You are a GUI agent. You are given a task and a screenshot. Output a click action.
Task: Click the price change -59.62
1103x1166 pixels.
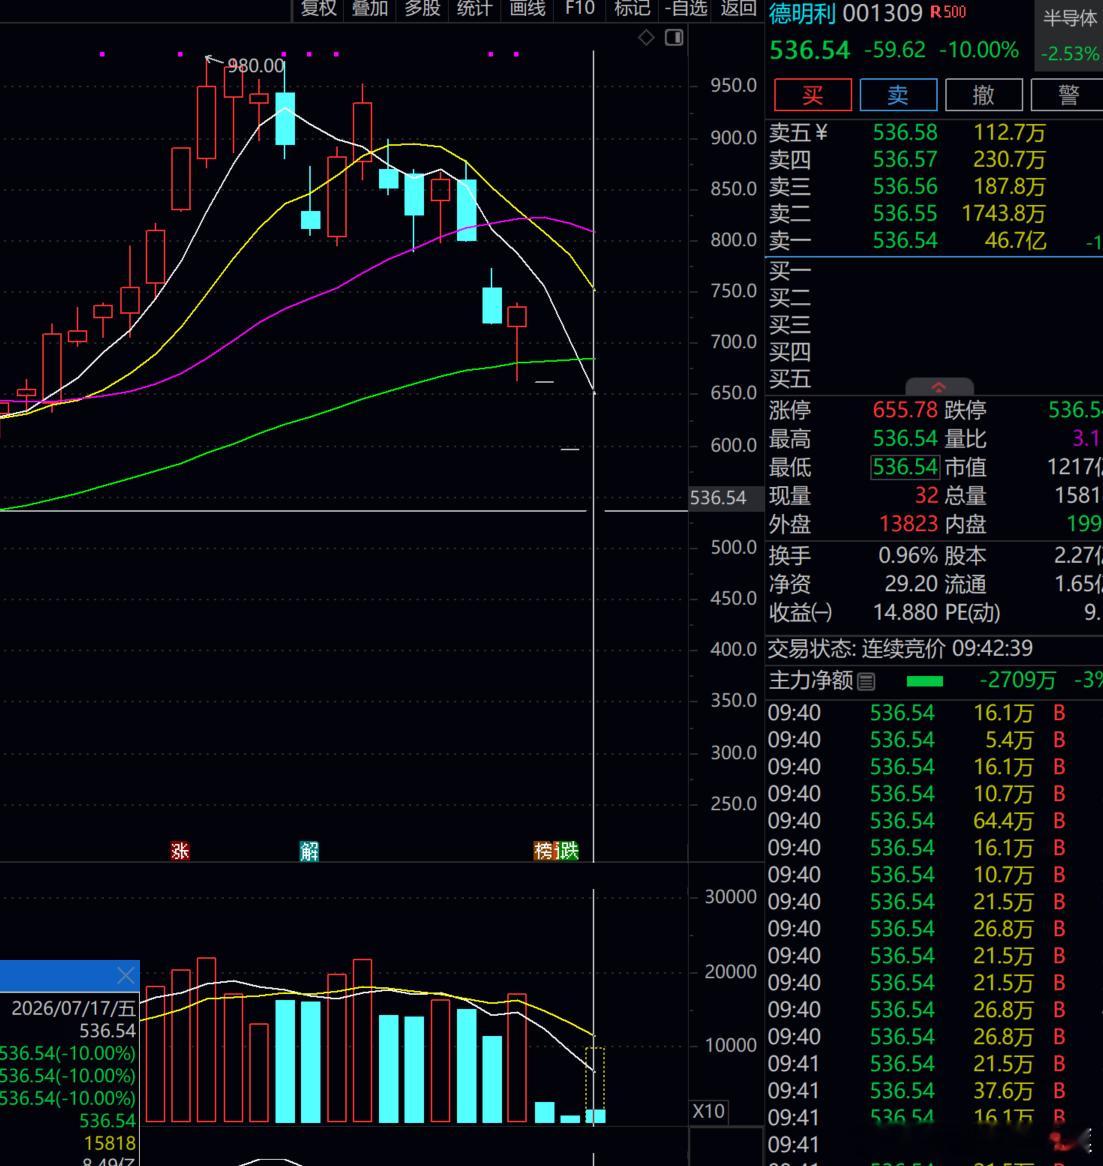[895, 51]
